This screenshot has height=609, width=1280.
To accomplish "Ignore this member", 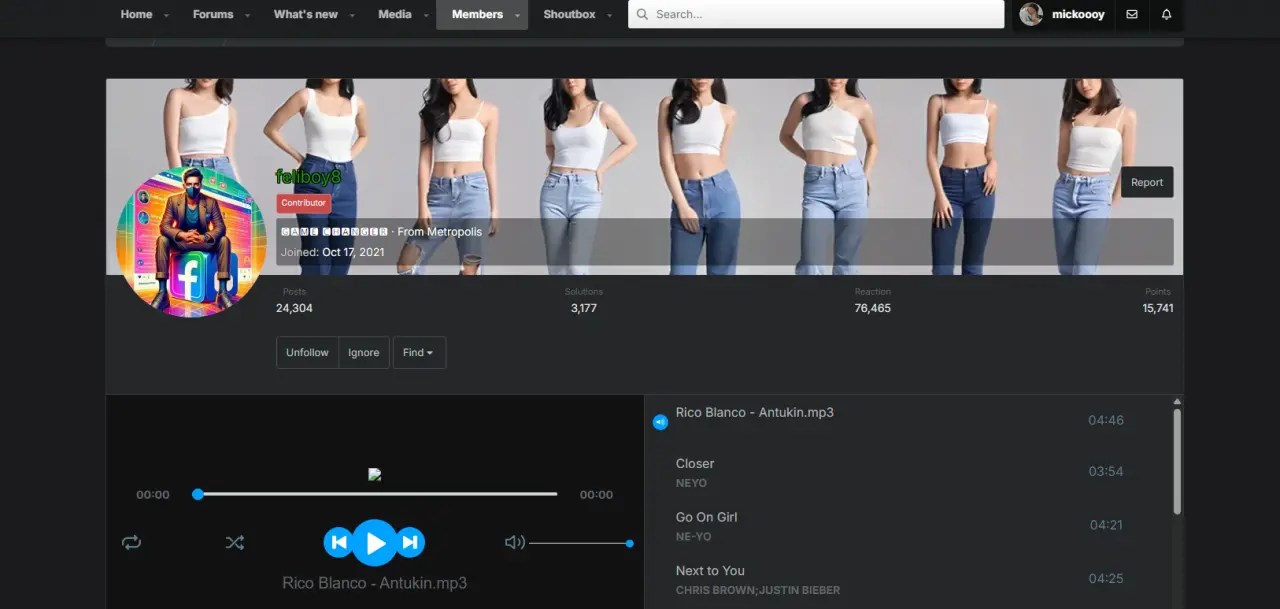I will (364, 352).
